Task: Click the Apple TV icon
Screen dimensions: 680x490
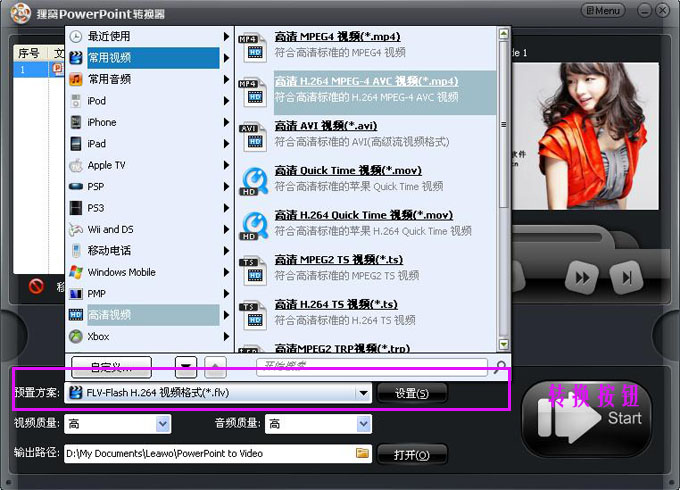Action: (x=76, y=165)
